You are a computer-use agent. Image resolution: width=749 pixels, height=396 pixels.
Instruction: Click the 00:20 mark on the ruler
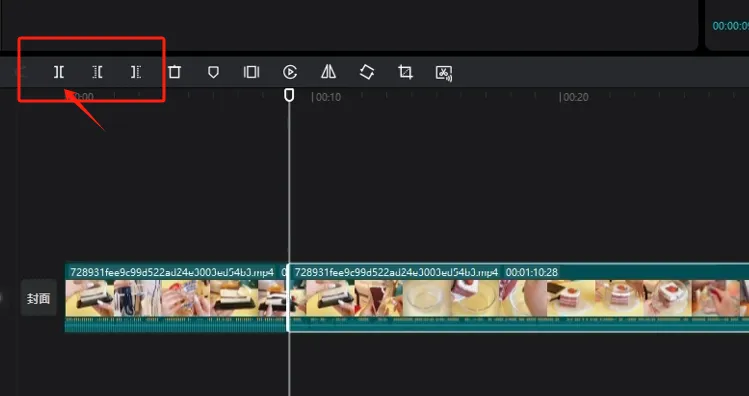click(x=574, y=97)
